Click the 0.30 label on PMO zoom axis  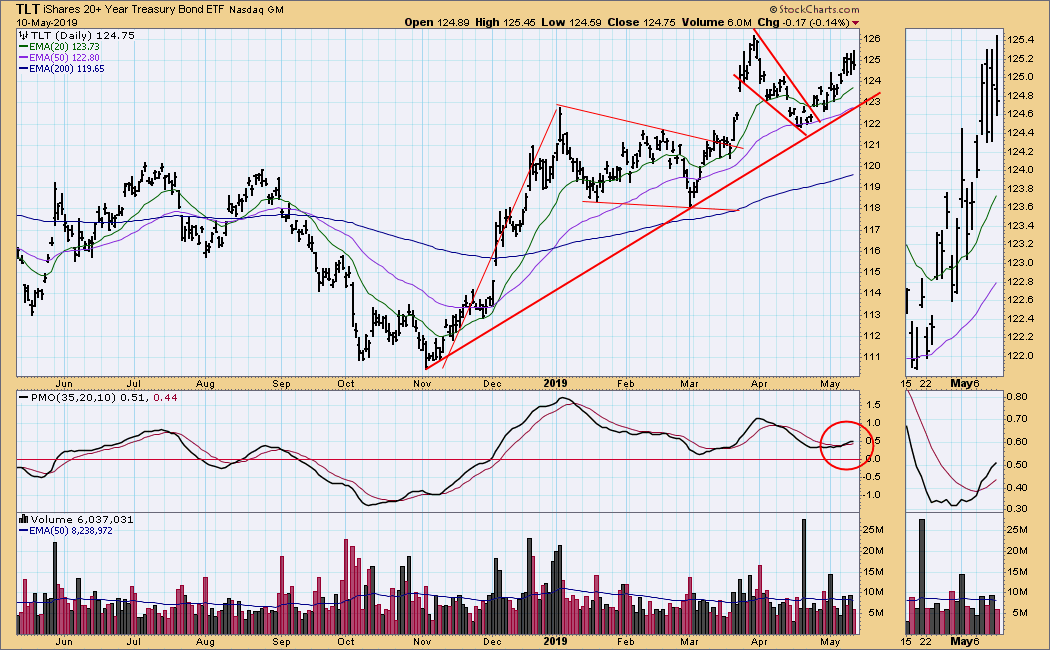(x=1017, y=509)
